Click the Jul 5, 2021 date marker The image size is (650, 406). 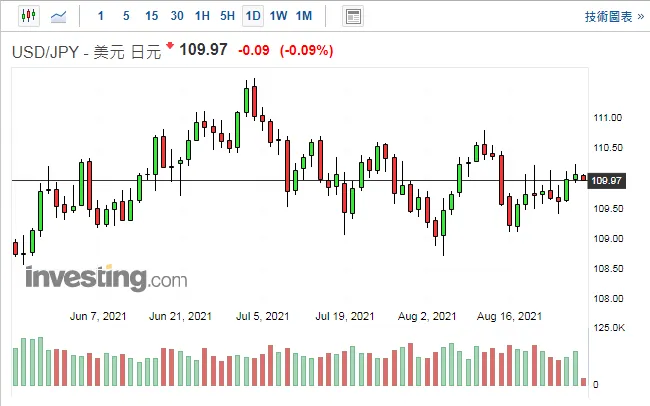coord(262,316)
